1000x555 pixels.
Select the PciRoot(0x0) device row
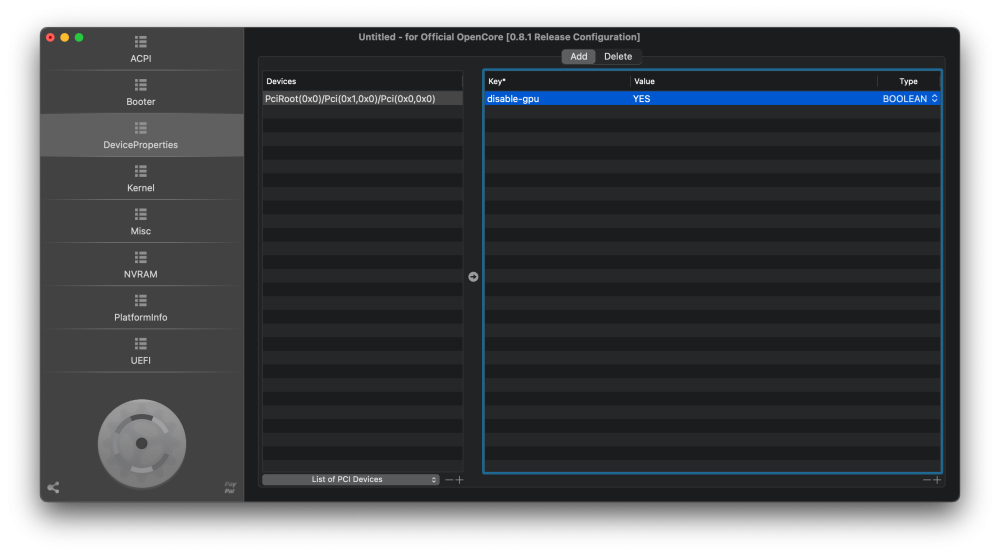point(362,98)
